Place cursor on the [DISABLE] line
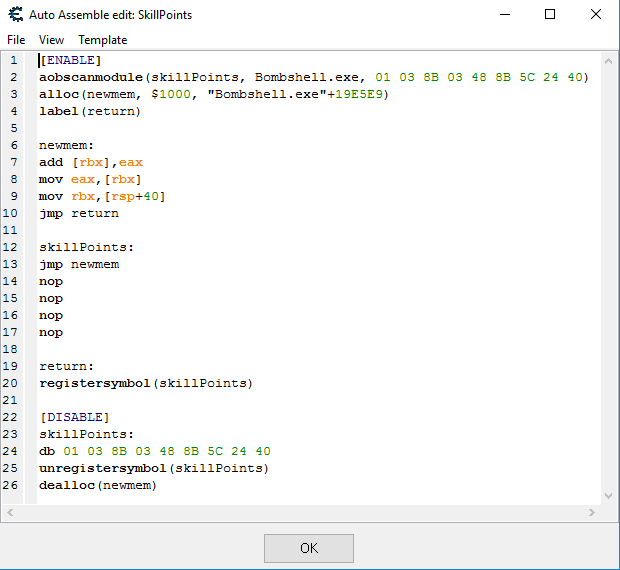The width and height of the screenshot is (620, 570). click(x=74, y=417)
